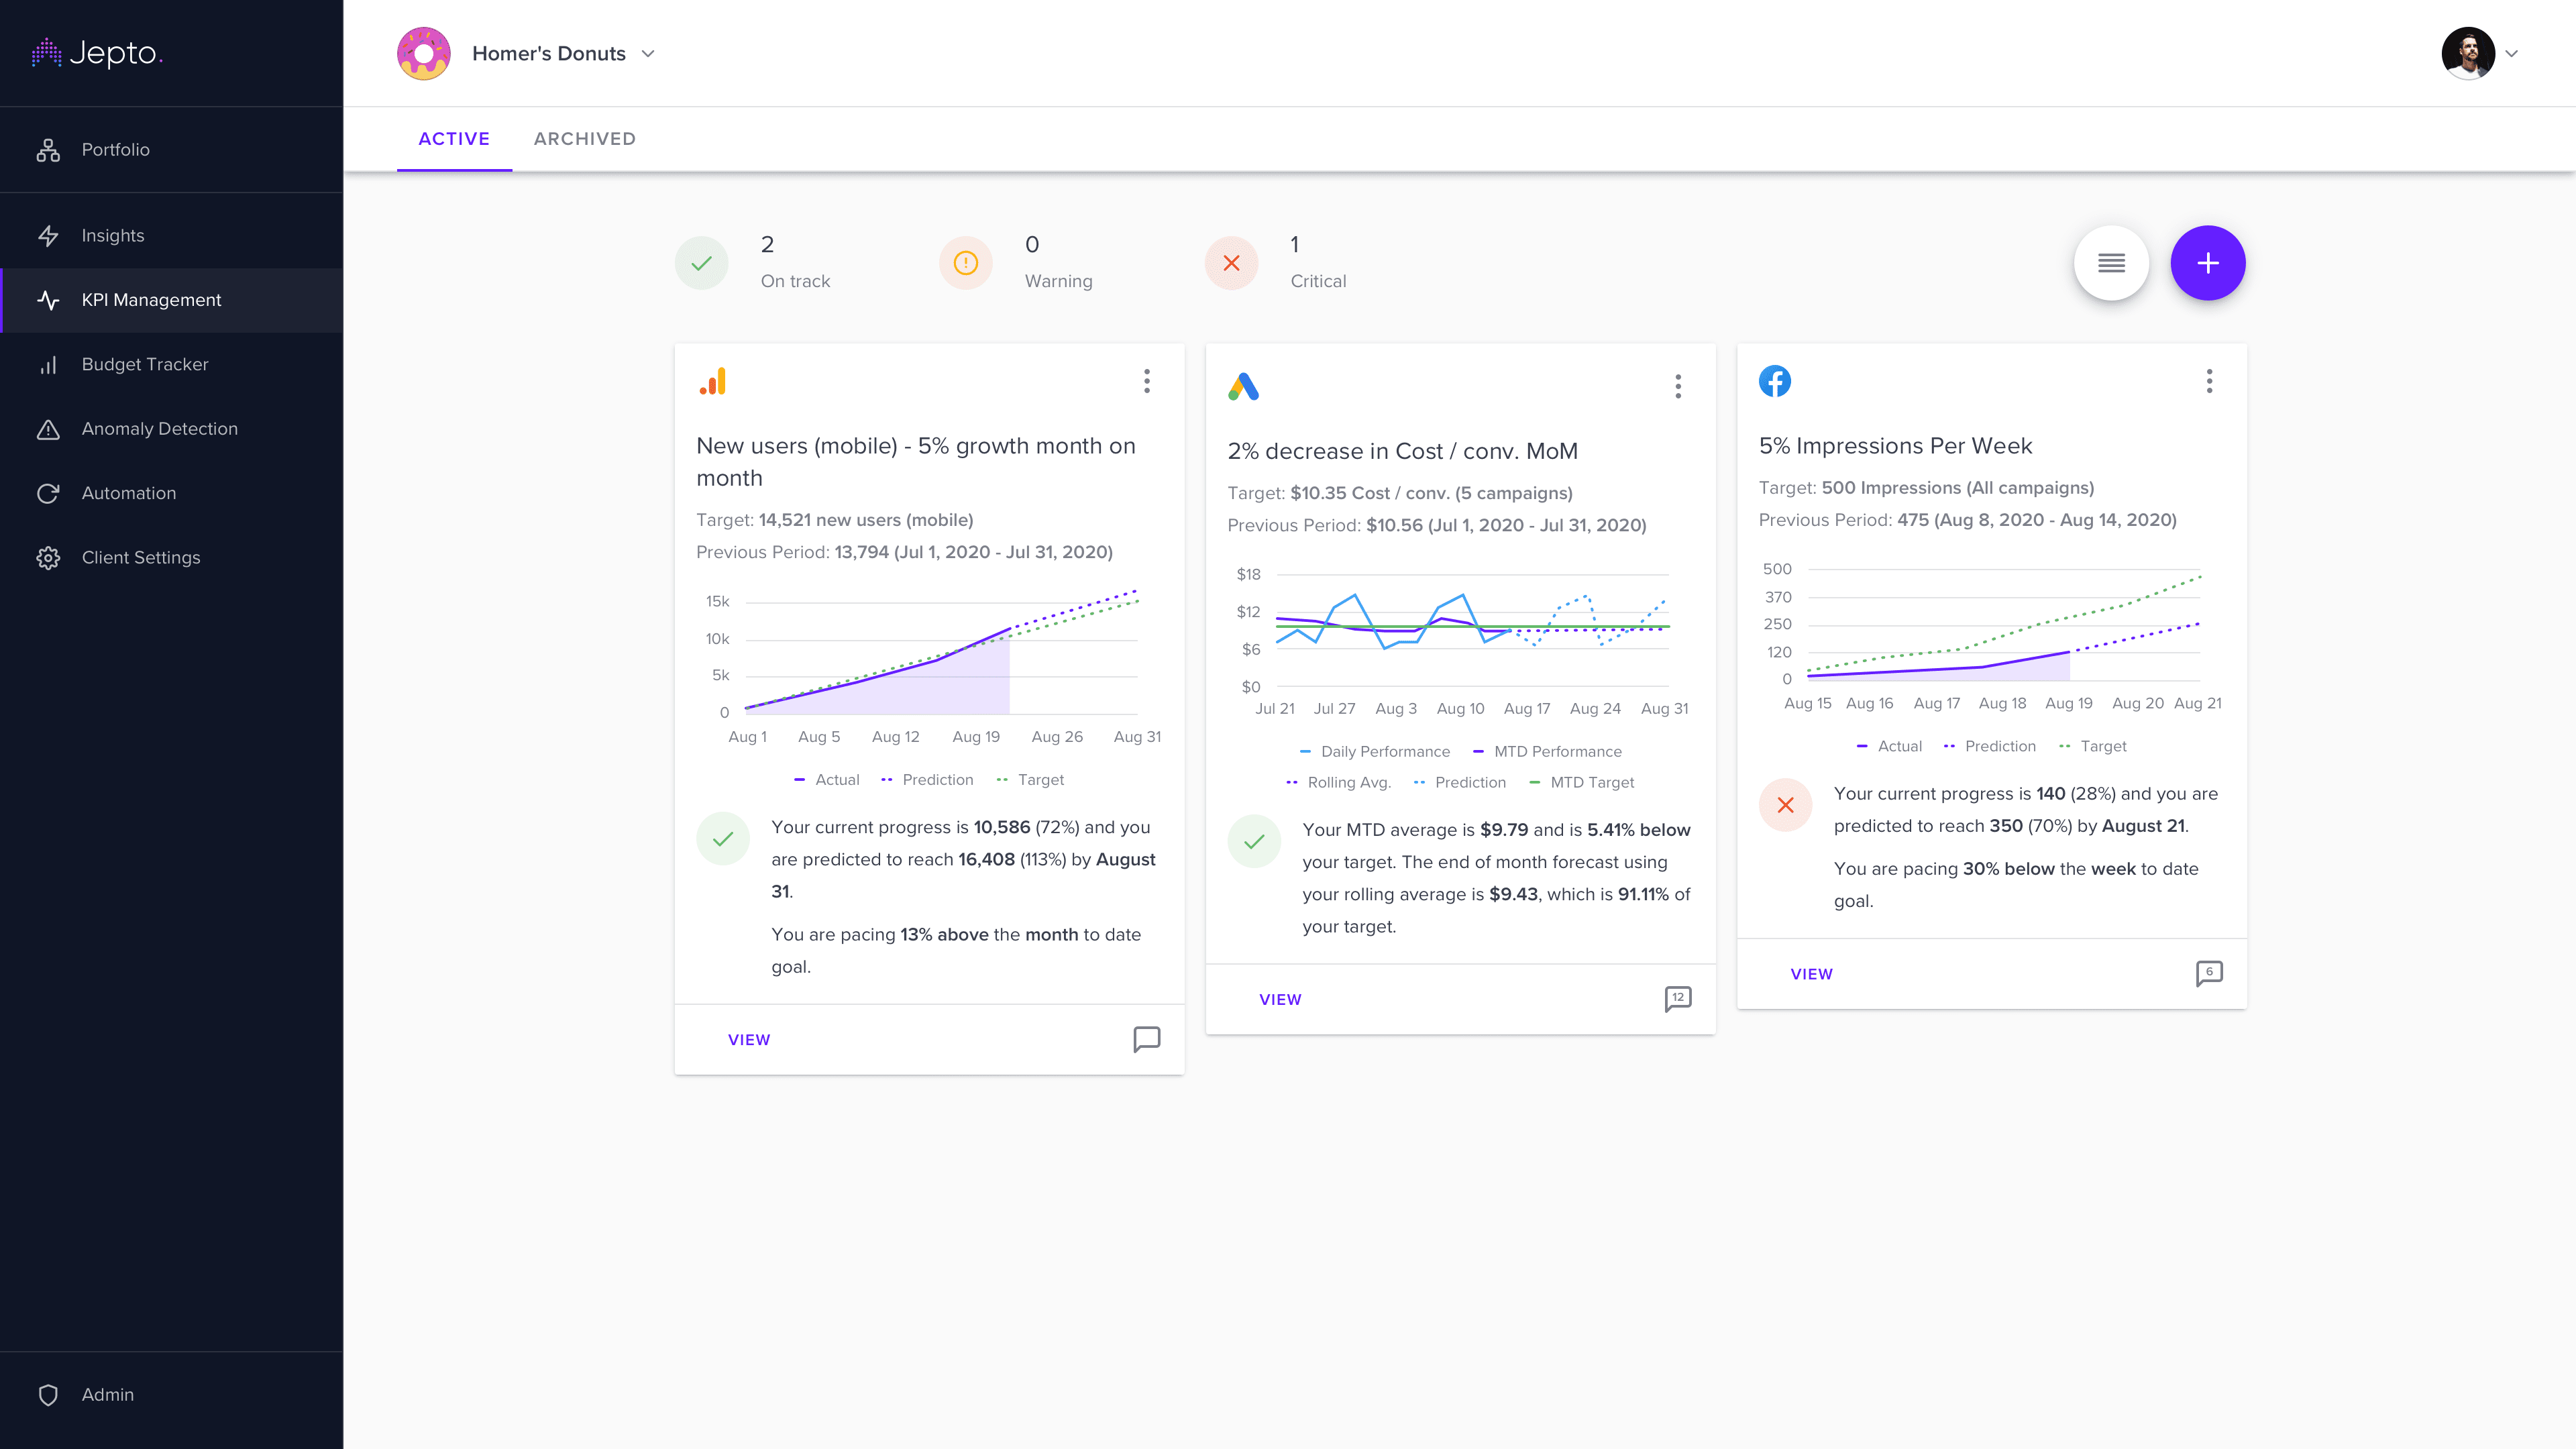This screenshot has height=1449, width=2576.
Task: Click Anomaly Detection warning triangle icon
Action: [48, 429]
